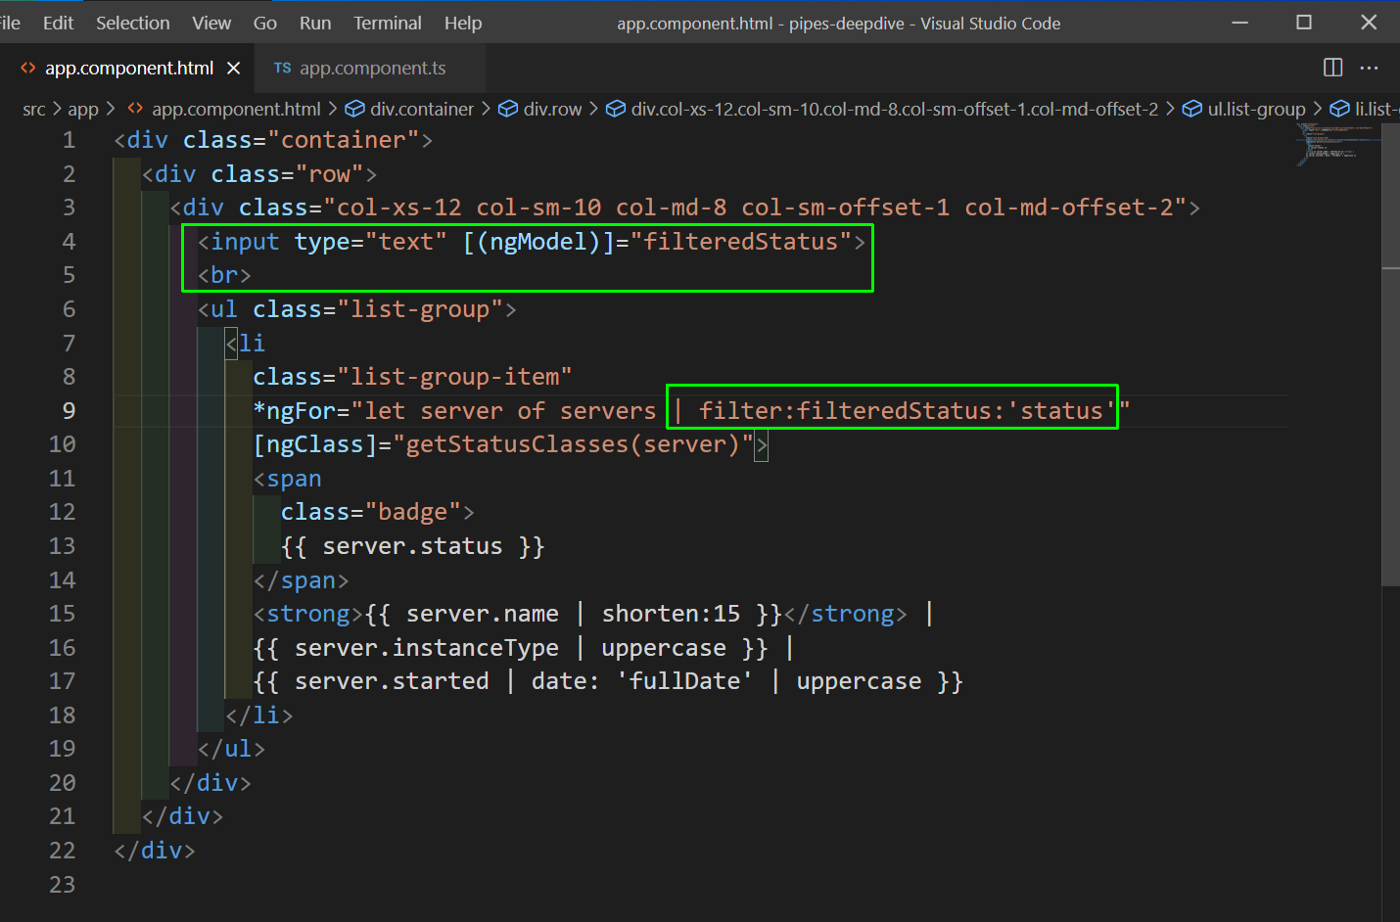Click line number 23 in the gutter
This screenshot has width=1400, height=922.
point(62,885)
